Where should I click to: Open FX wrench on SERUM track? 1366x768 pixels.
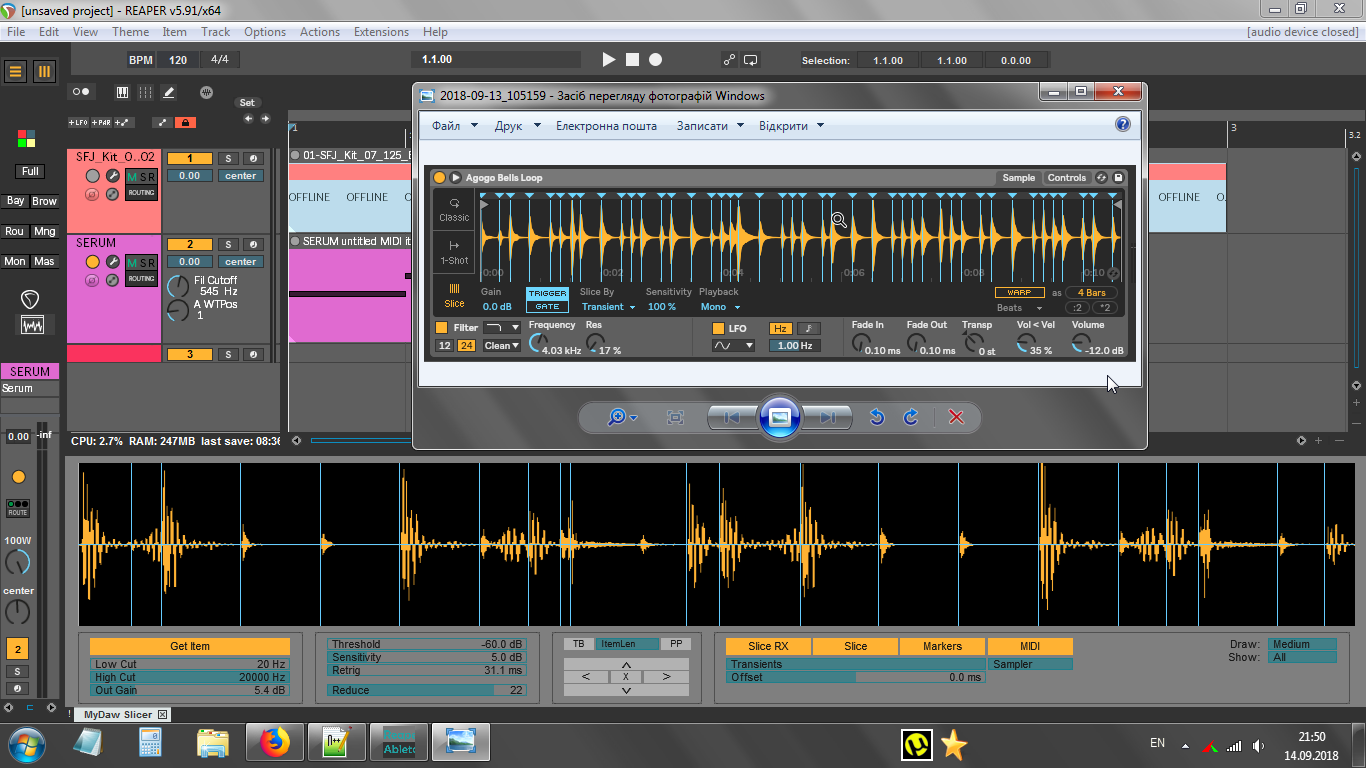pos(113,262)
